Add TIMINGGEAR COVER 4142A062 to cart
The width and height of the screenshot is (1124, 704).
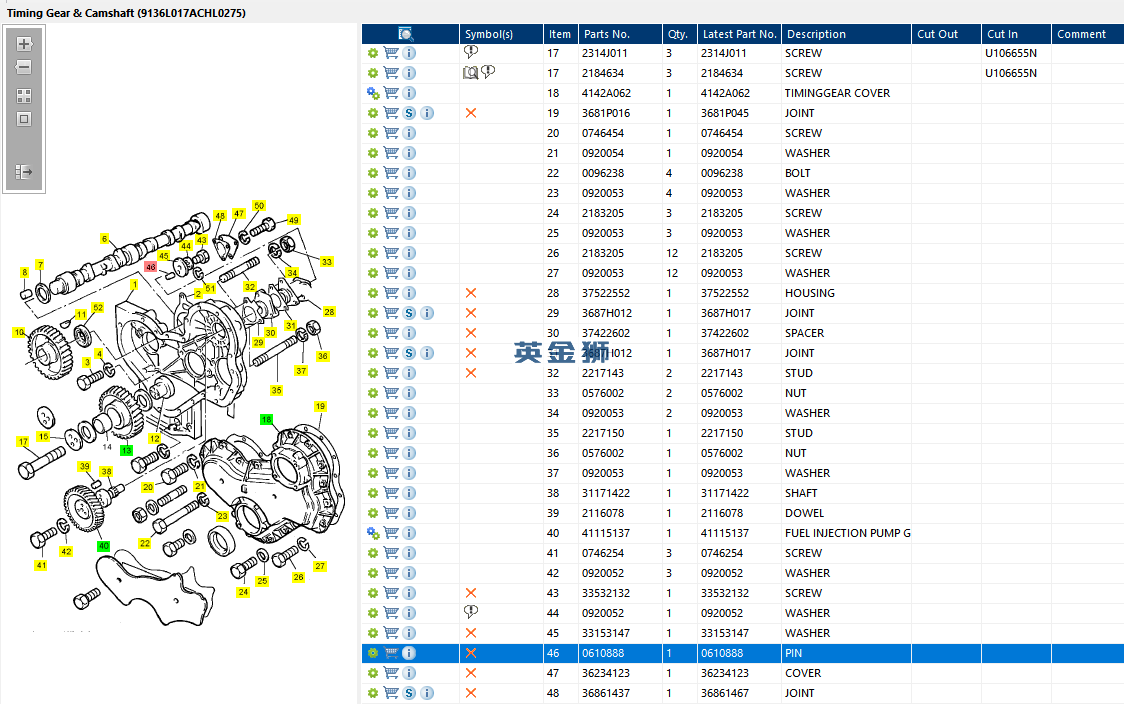tap(391, 93)
